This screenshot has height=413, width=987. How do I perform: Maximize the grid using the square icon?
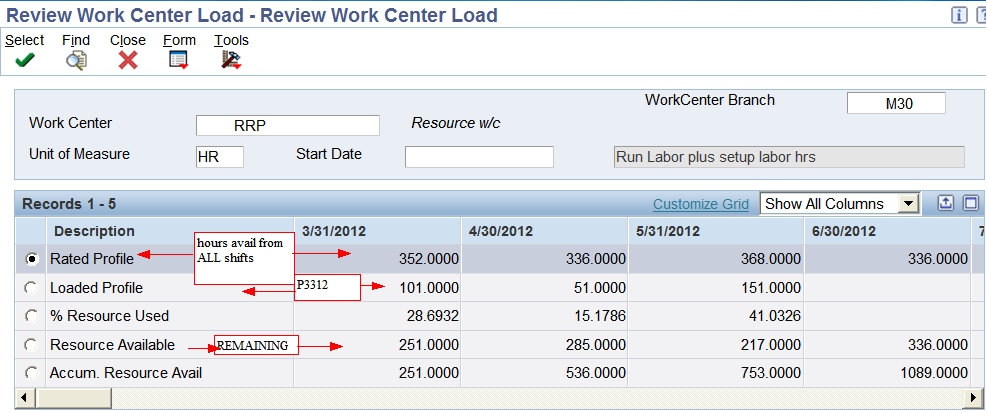tap(971, 203)
